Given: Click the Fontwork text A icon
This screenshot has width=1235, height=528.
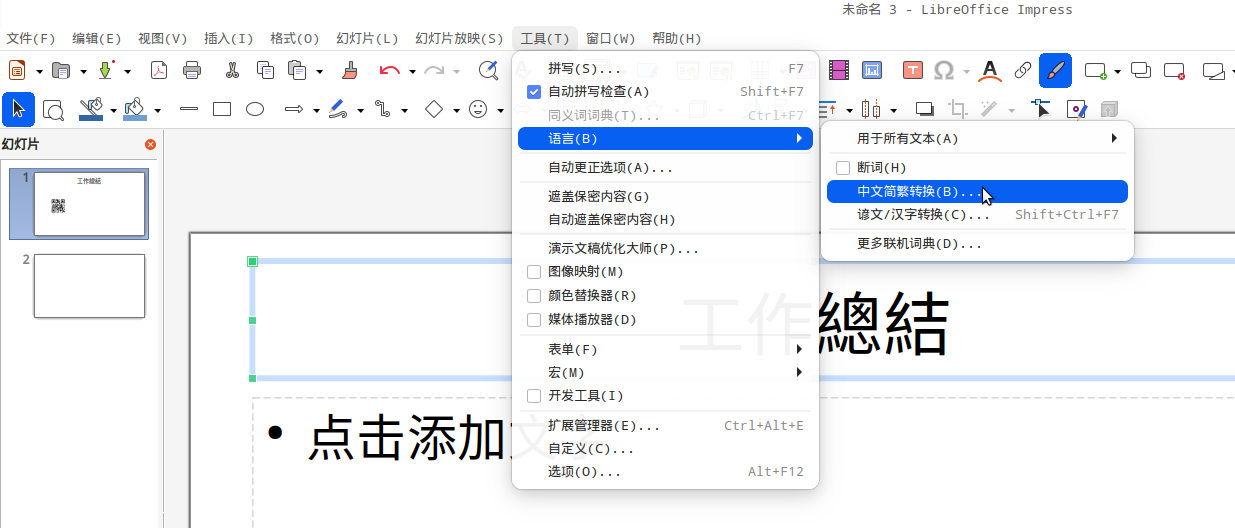Looking at the screenshot, I should 990,70.
